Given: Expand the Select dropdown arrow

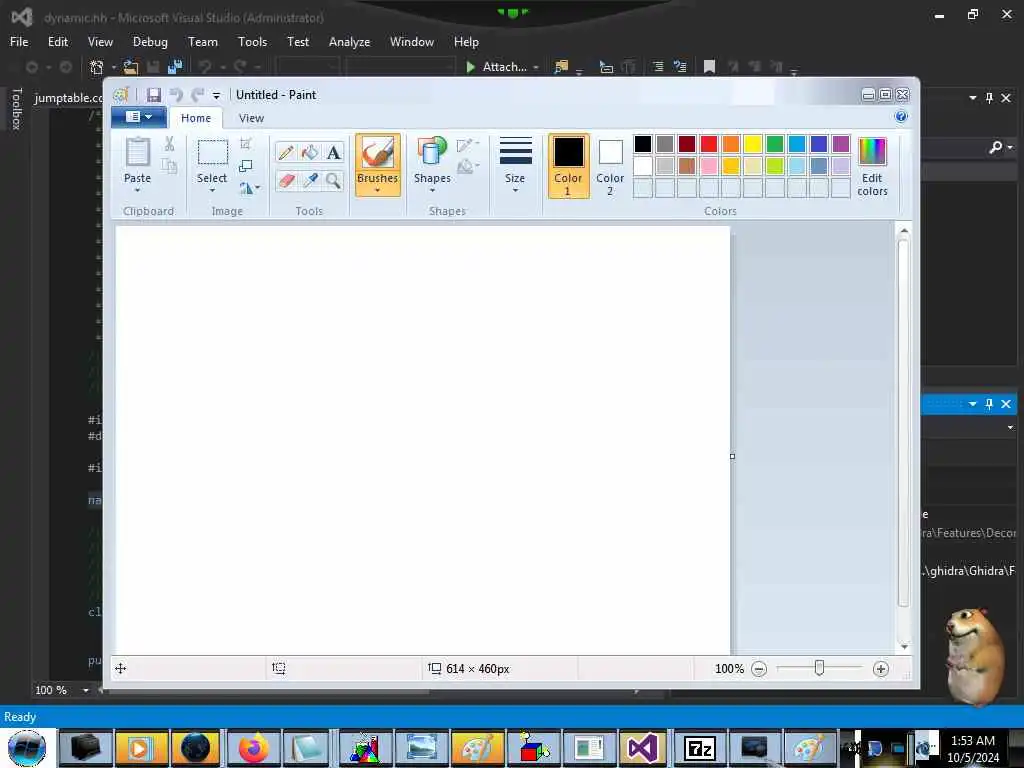Looking at the screenshot, I should [212, 191].
